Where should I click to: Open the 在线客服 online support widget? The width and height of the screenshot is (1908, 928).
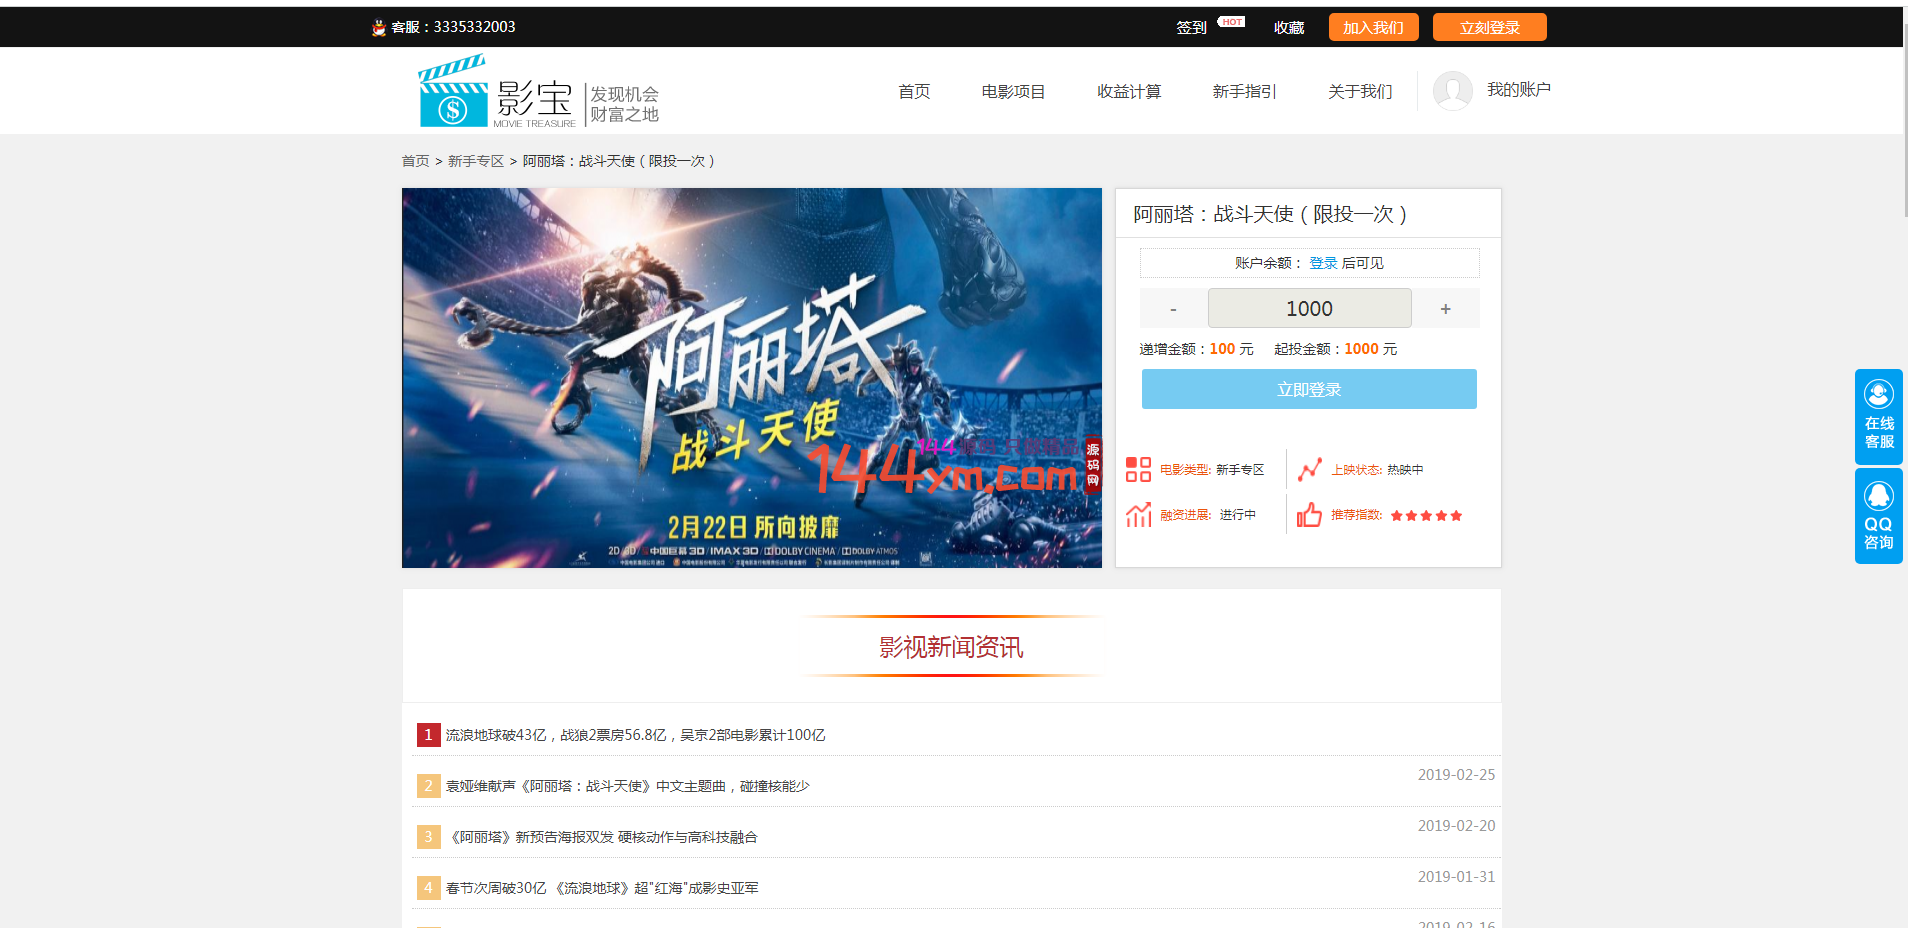1878,416
